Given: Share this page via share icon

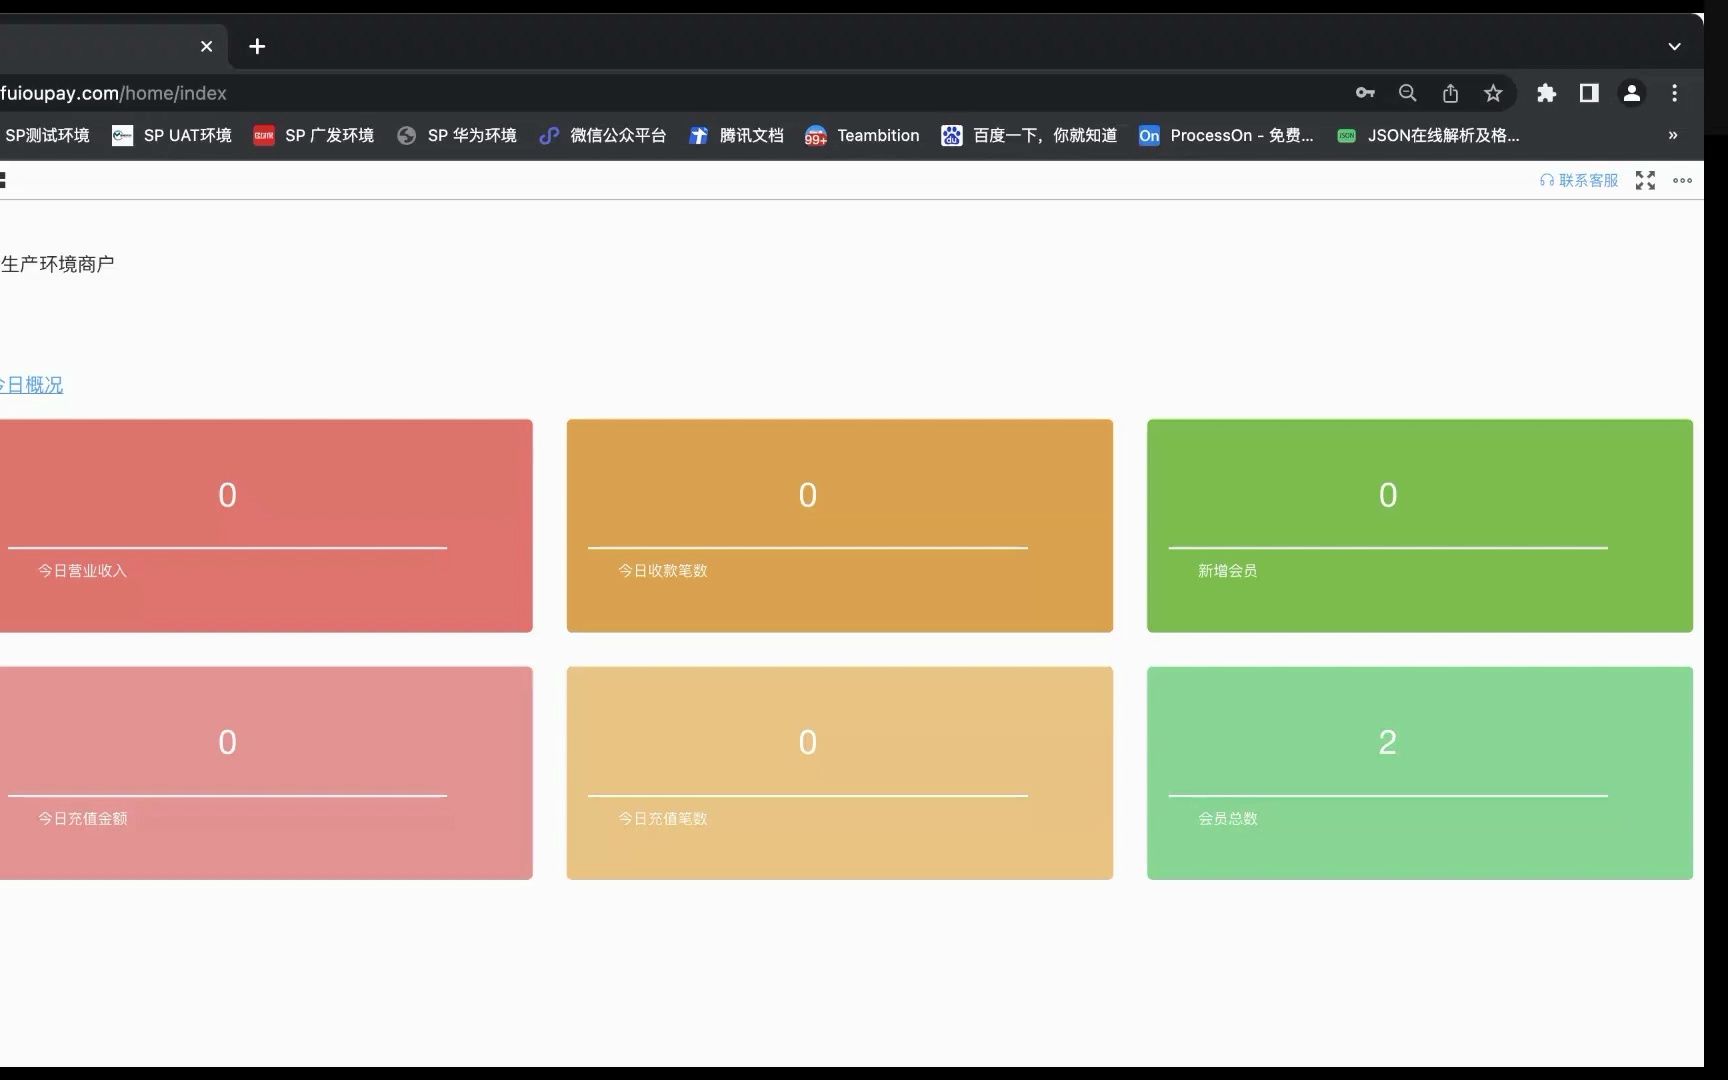Looking at the screenshot, I should [x=1450, y=93].
